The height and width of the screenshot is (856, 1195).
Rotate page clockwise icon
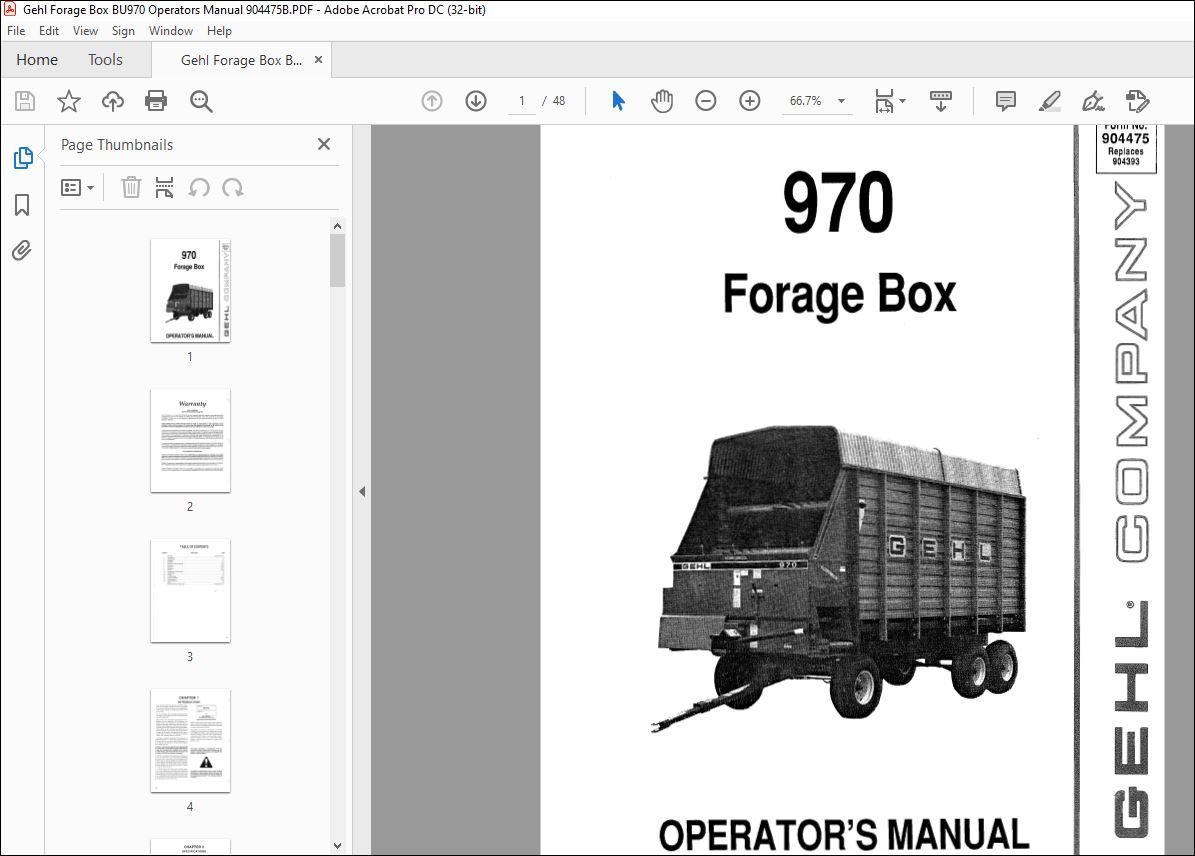[x=232, y=188]
